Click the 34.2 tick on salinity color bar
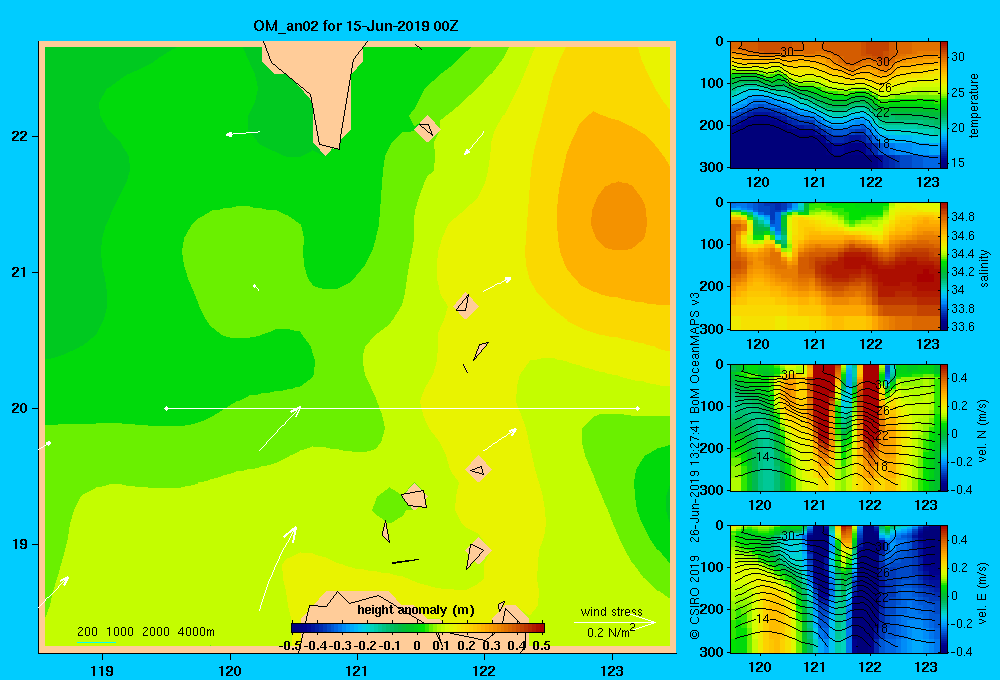 click(x=962, y=272)
